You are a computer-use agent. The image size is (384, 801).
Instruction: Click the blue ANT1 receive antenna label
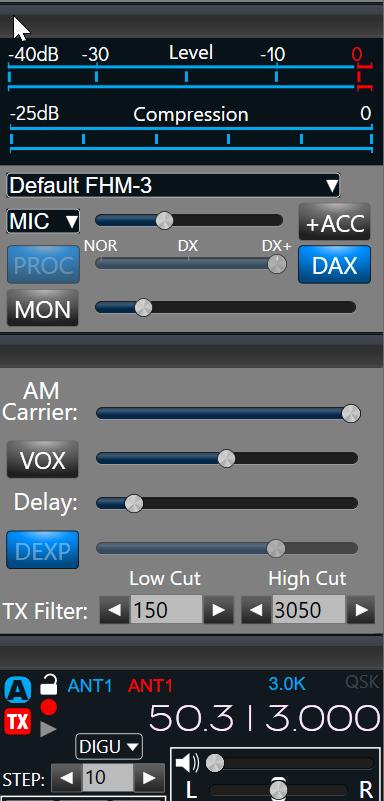(x=90, y=686)
